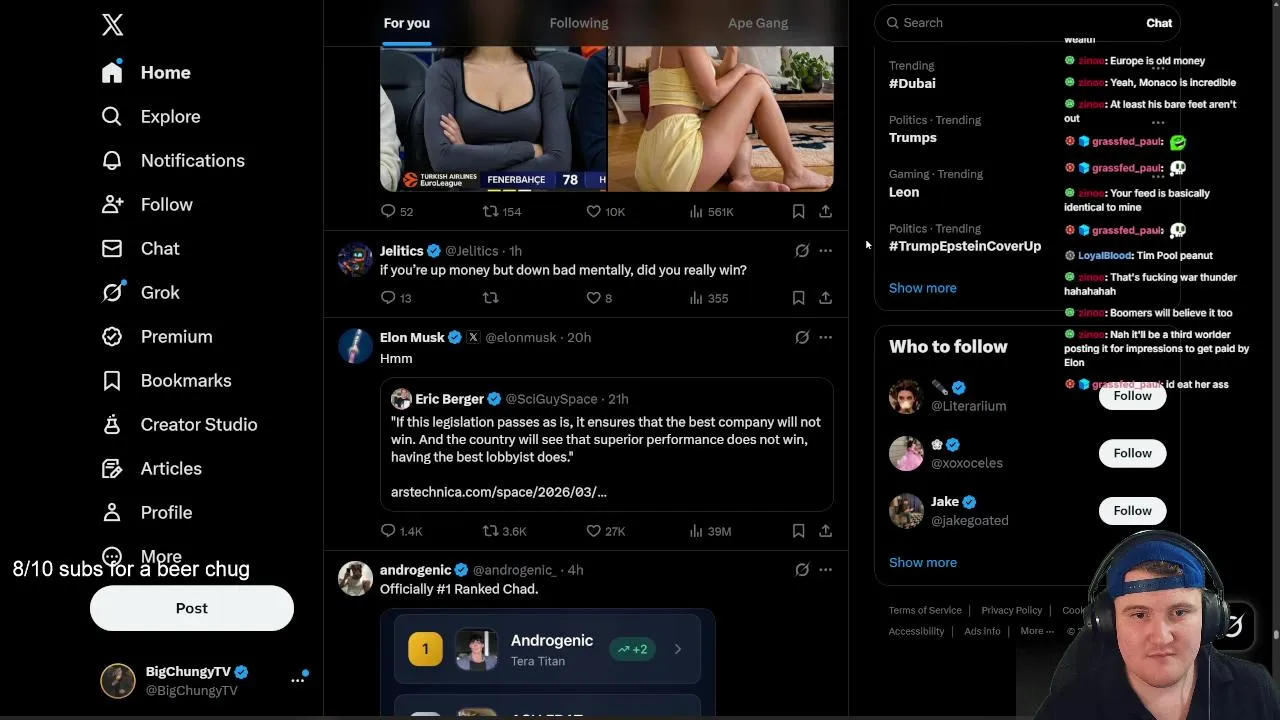View analytics of 561K views post
Viewport: 1280px width, 720px height.
(x=711, y=211)
